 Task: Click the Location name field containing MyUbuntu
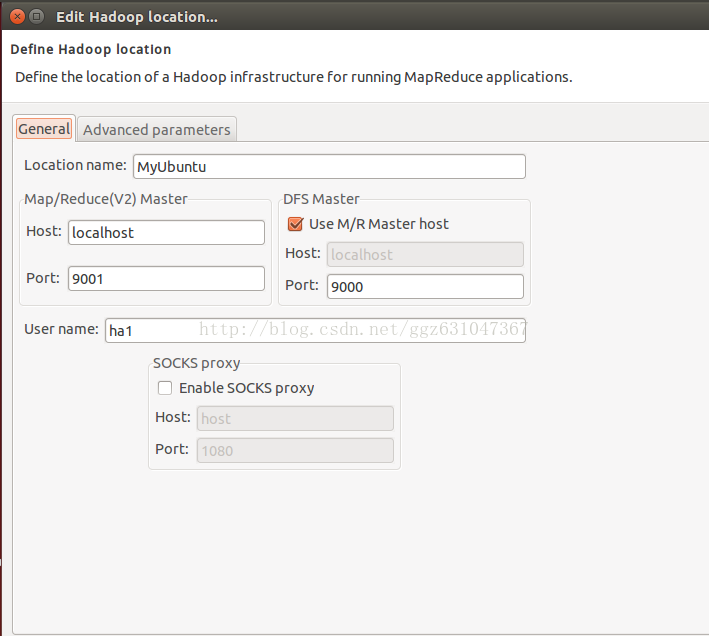click(x=329, y=166)
